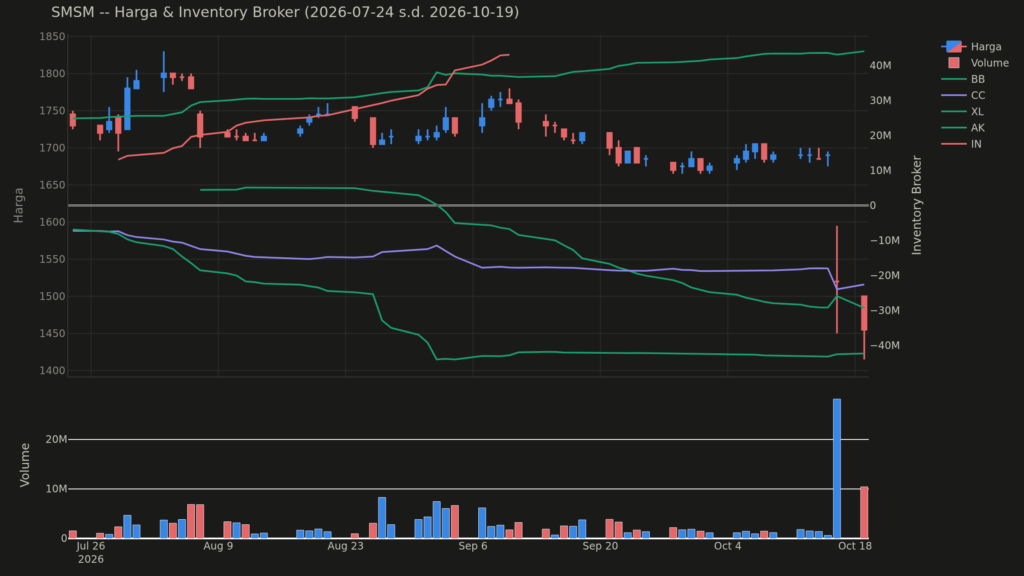Click the −20M inventory axis tick
Screen dimensions: 1024x576
[x=884, y=275]
